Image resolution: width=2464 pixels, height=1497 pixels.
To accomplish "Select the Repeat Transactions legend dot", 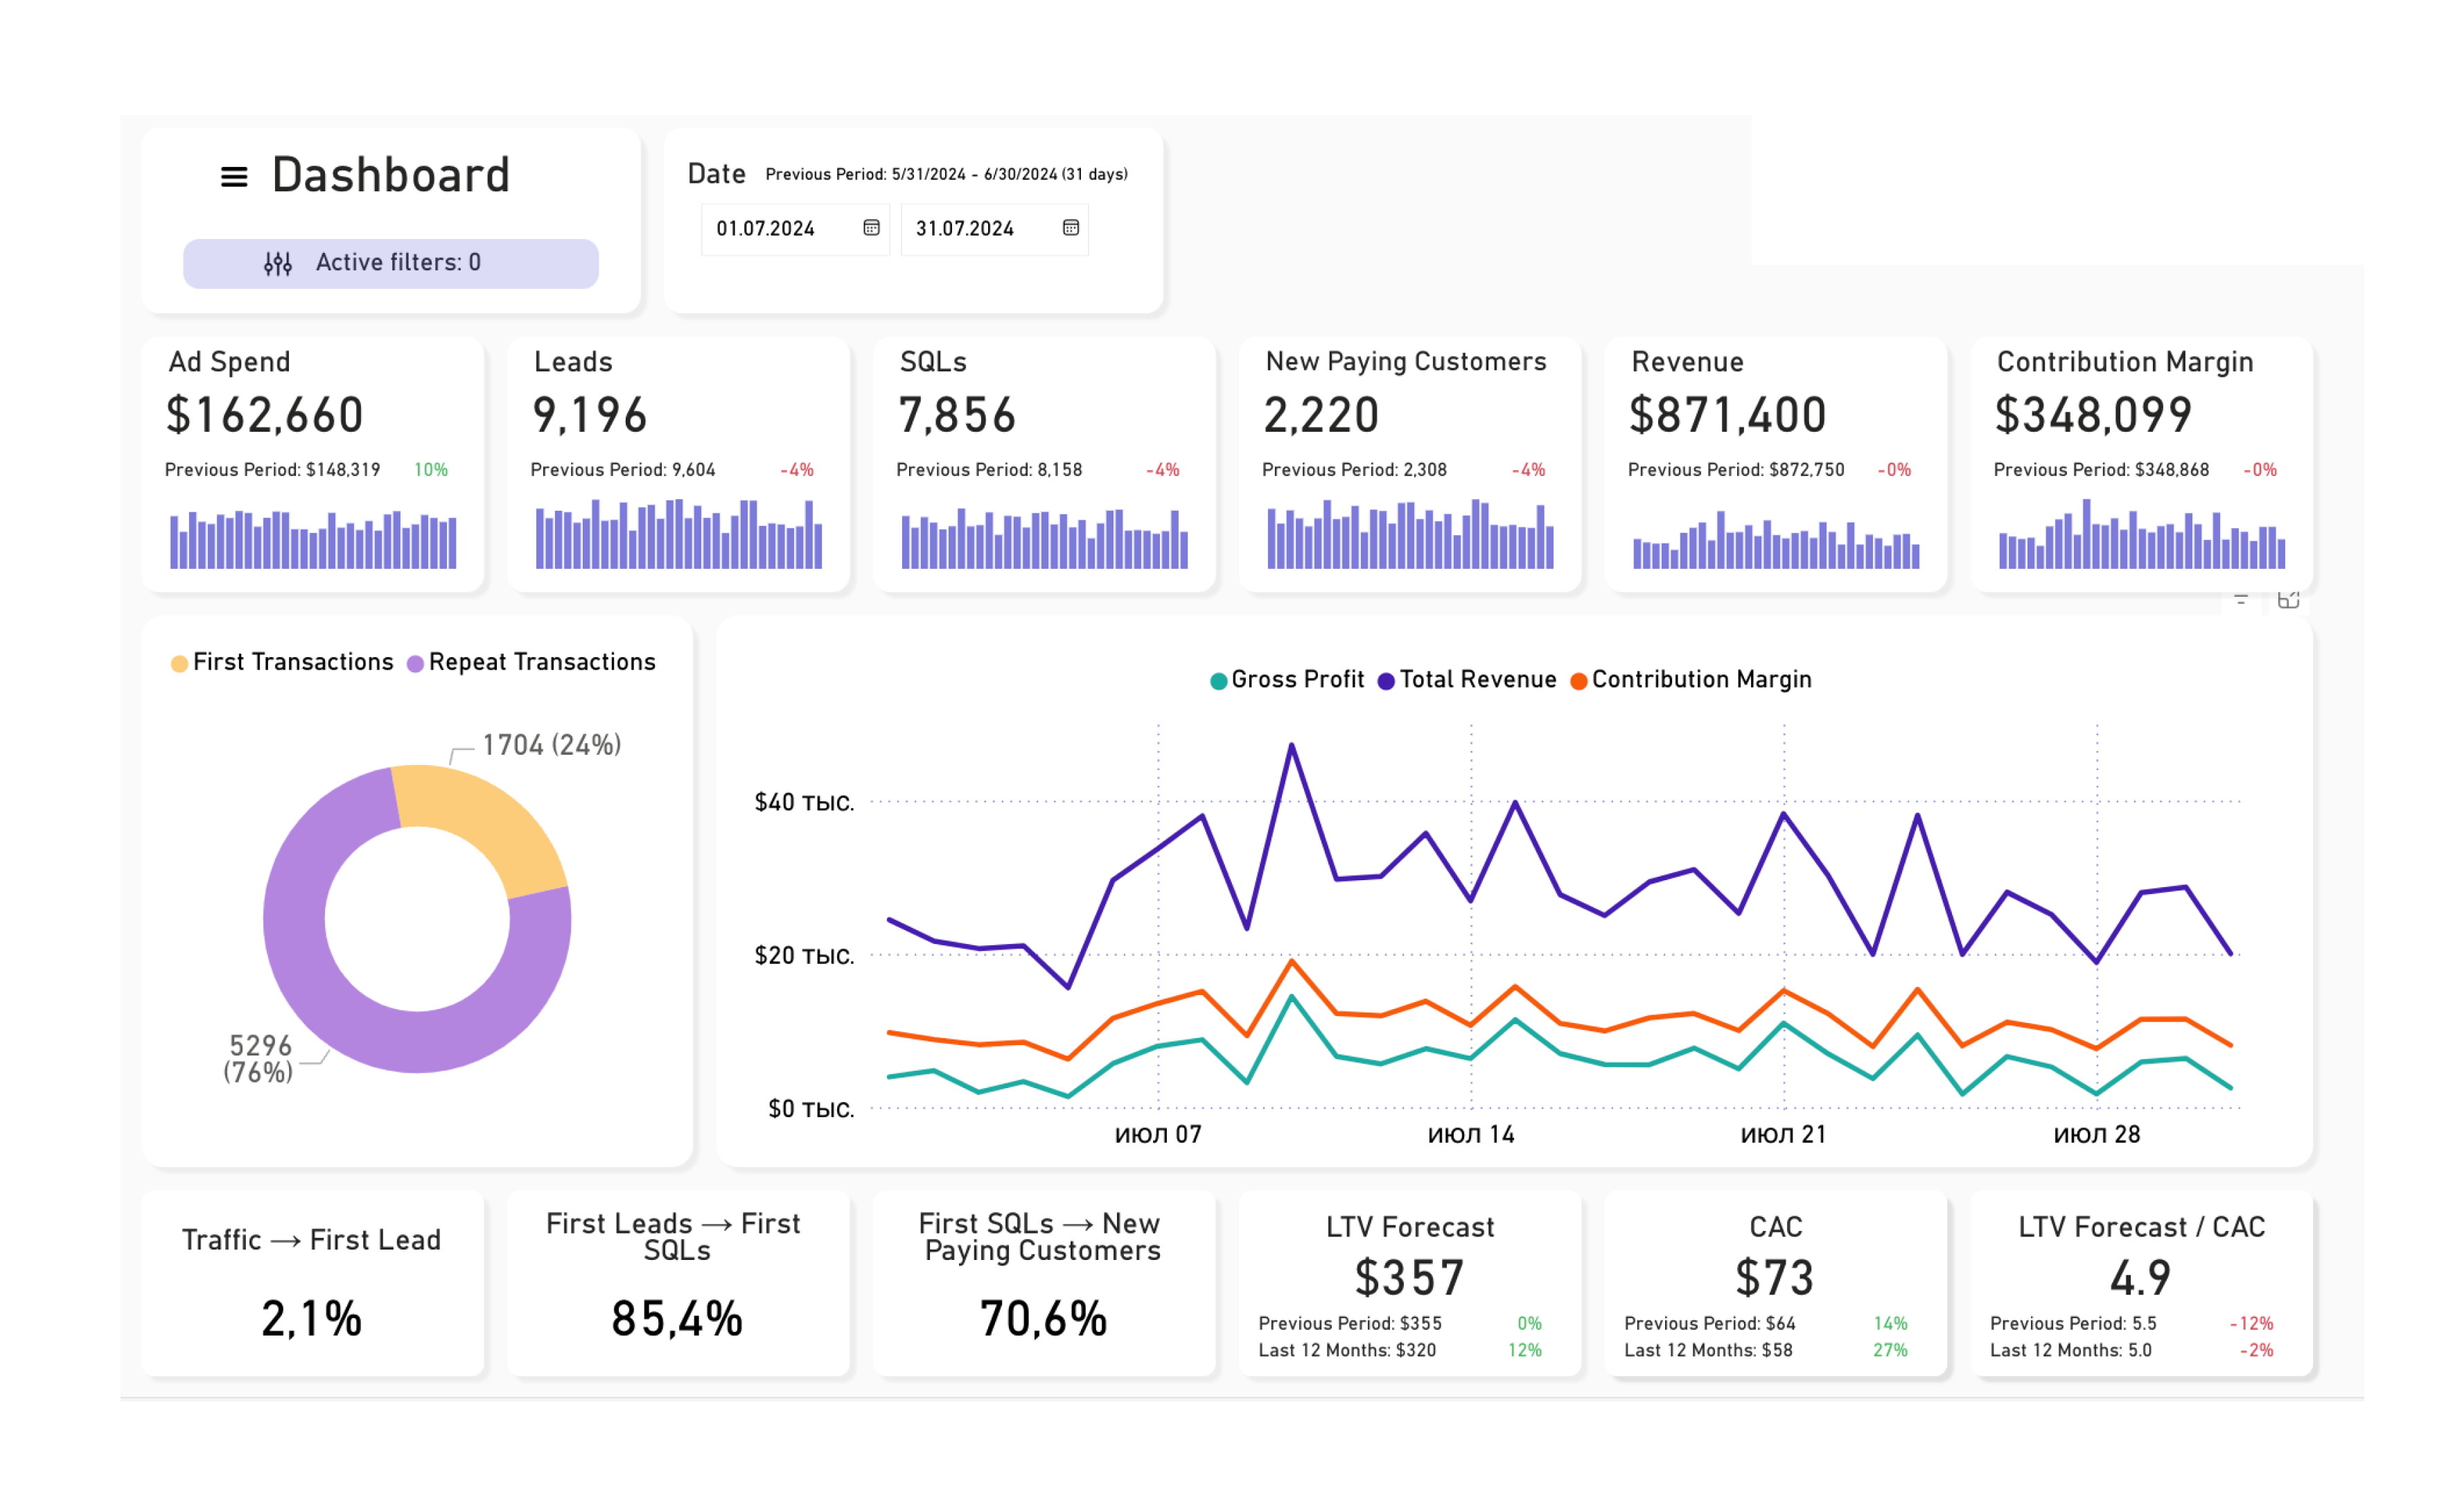I will click(415, 663).
